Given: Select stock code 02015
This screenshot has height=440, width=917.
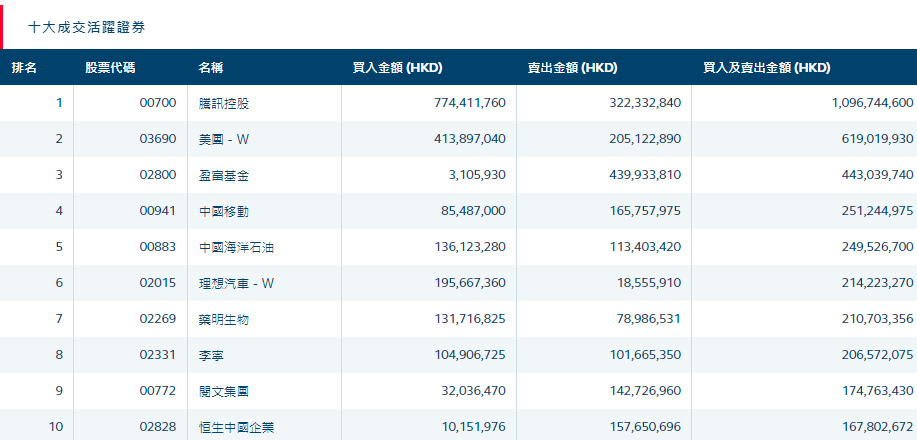Looking at the screenshot, I should click(158, 283).
